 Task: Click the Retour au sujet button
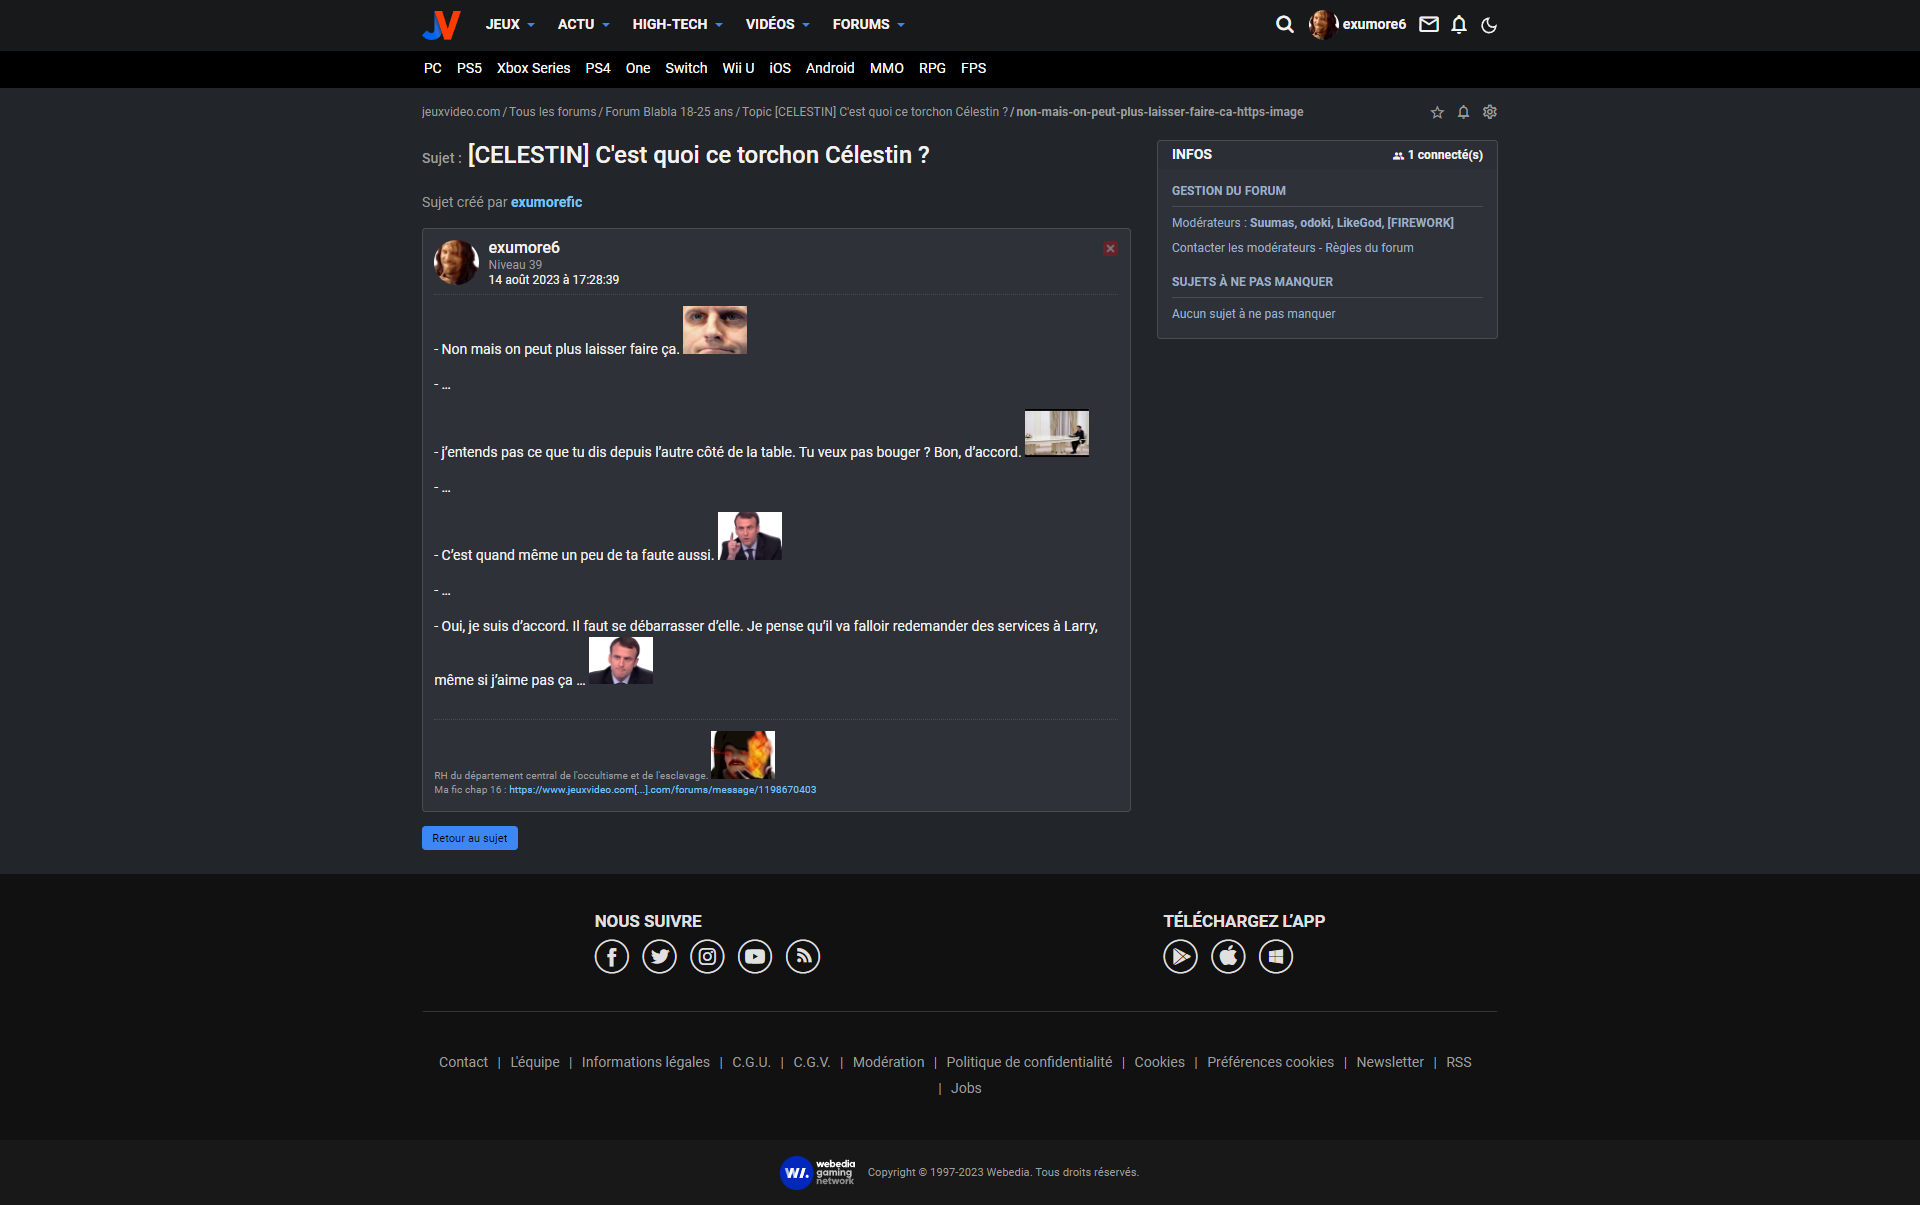tap(470, 838)
